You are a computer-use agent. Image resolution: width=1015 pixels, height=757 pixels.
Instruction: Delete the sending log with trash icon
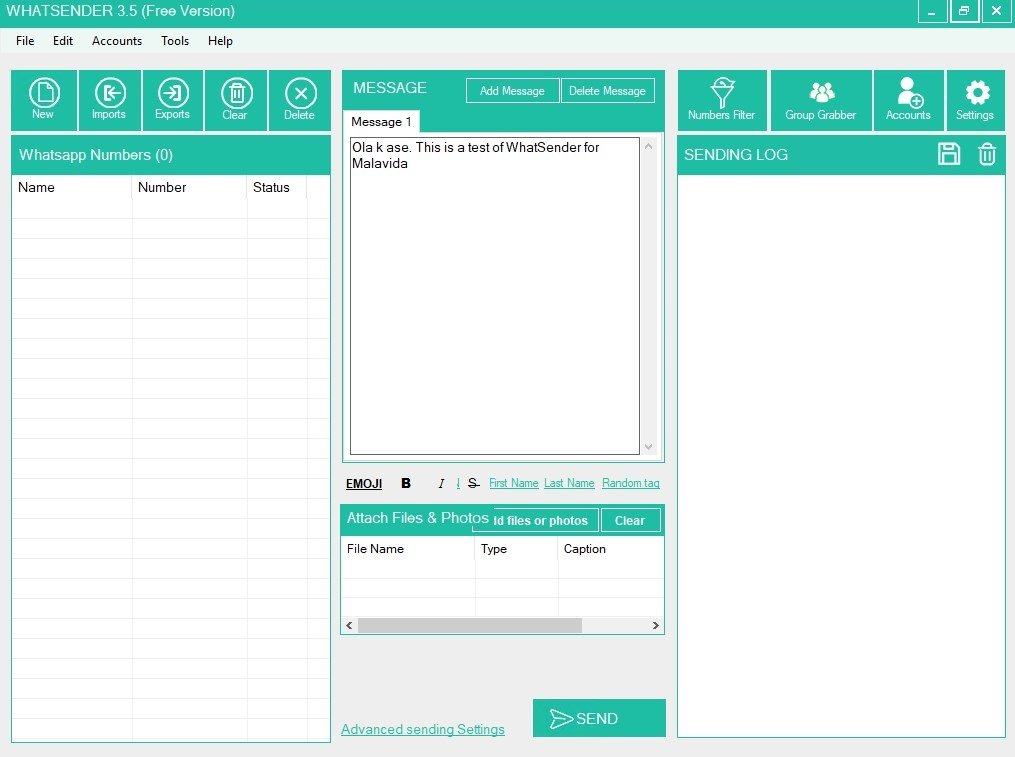(x=987, y=154)
